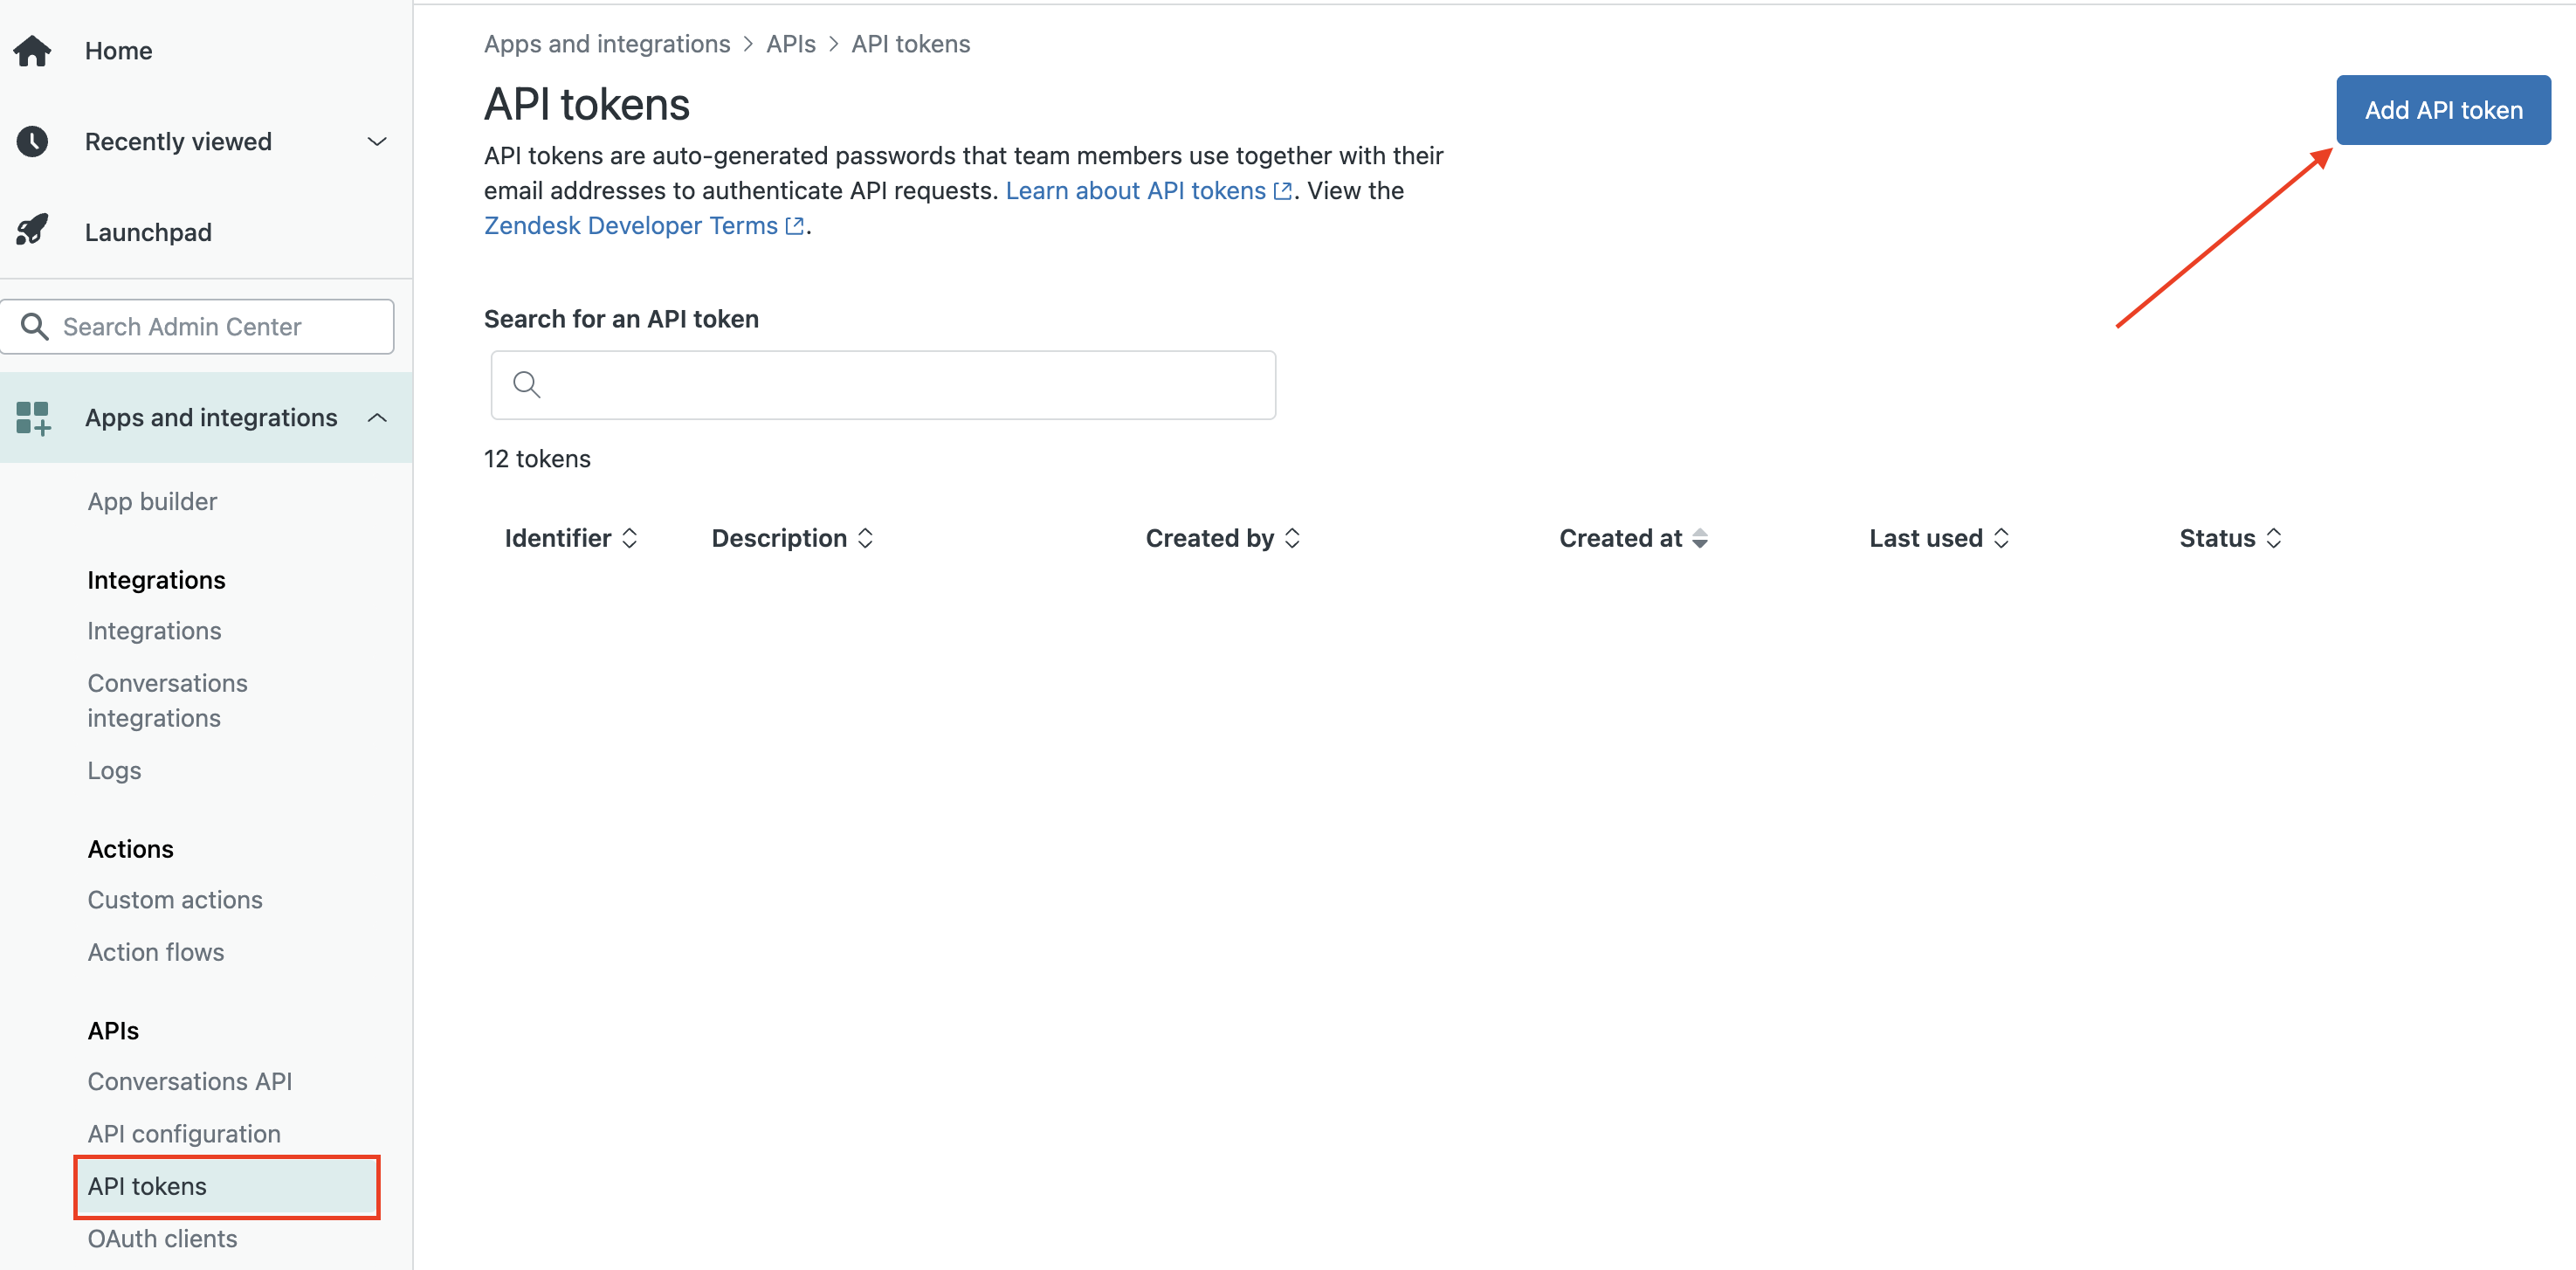2576x1270 pixels.
Task: Open App builder in sidebar
Action: tap(152, 501)
